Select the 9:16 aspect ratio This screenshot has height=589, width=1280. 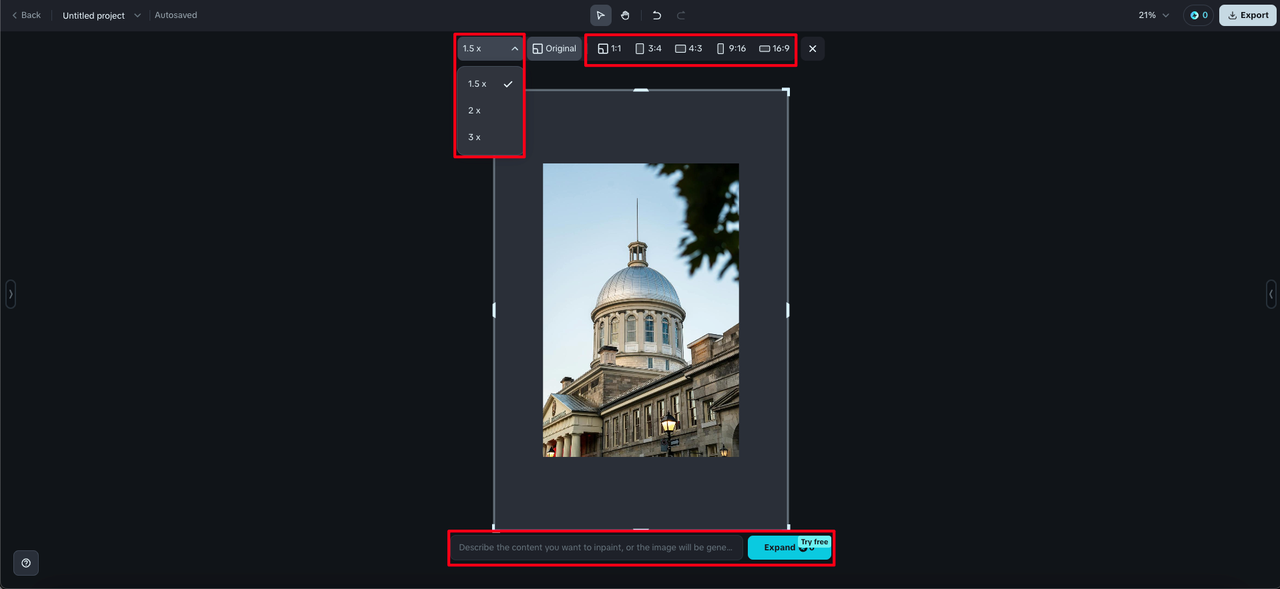pos(731,48)
